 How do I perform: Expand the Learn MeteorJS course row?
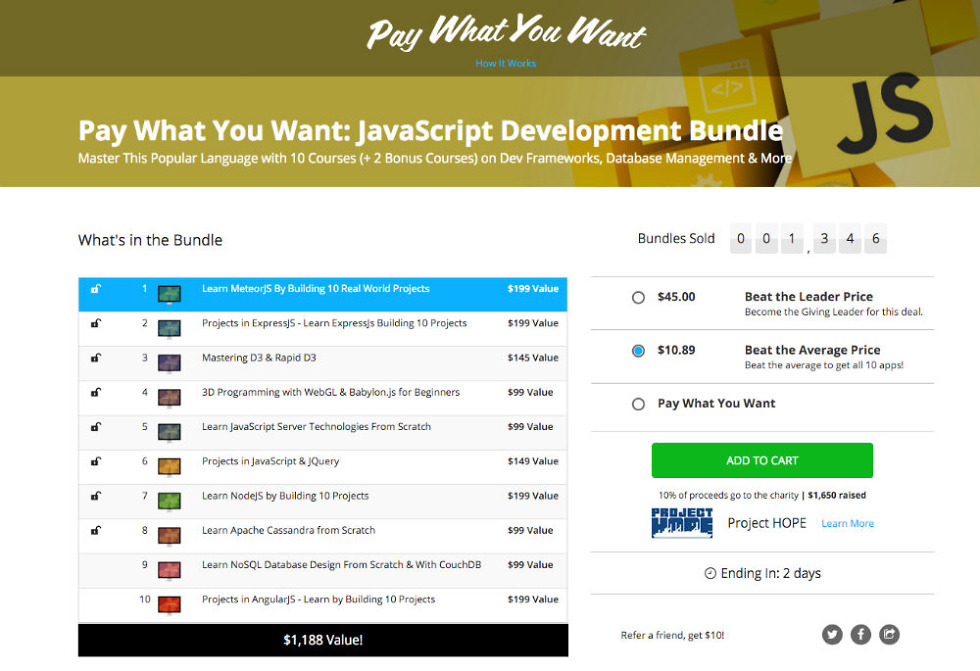point(315,289)
